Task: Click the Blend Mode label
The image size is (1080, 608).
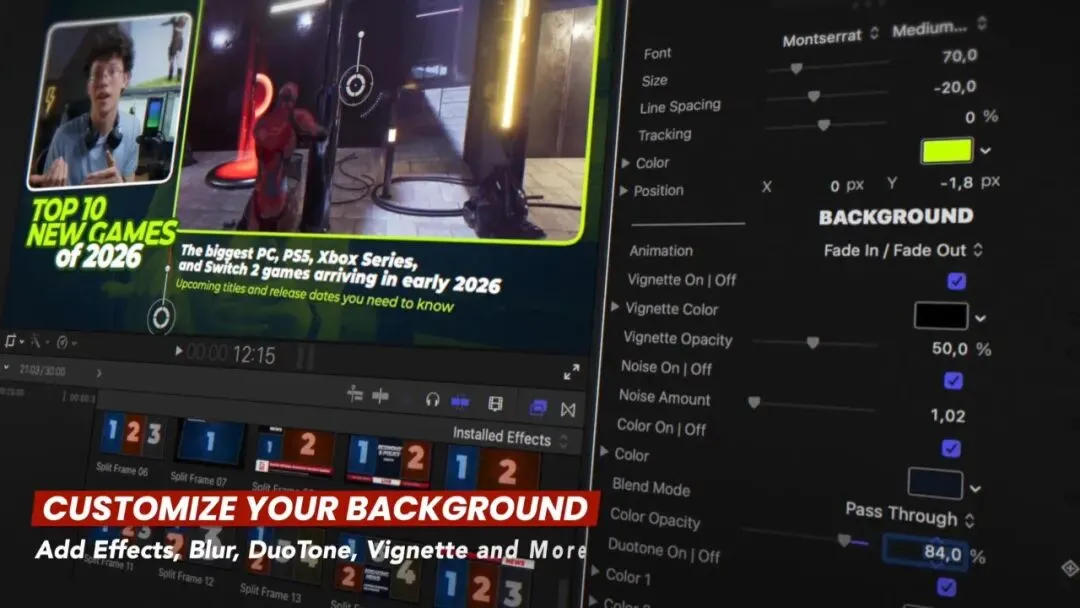Action: pyautogui.click(x=651, y=488)
